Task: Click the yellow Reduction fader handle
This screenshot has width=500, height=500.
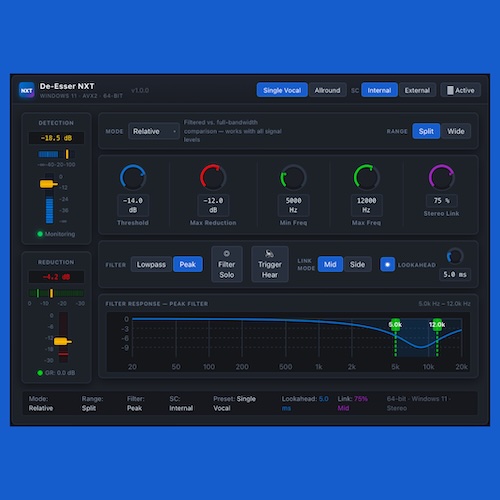Action: point(63,341)
